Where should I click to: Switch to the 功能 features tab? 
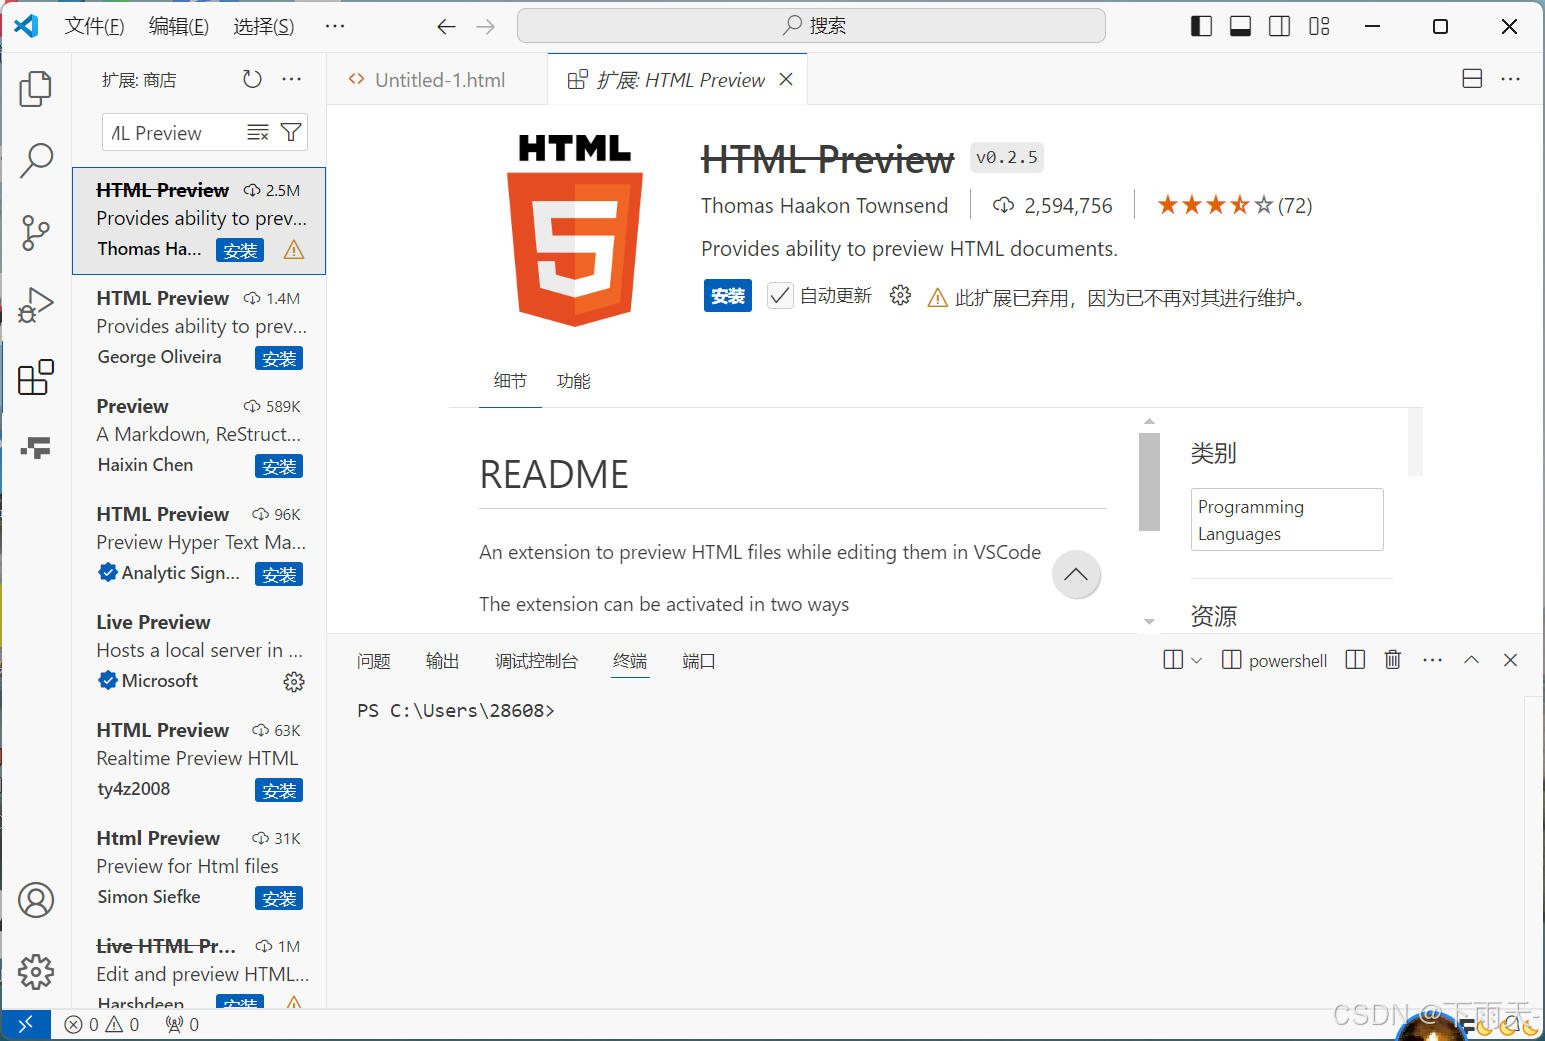[573, 381]
